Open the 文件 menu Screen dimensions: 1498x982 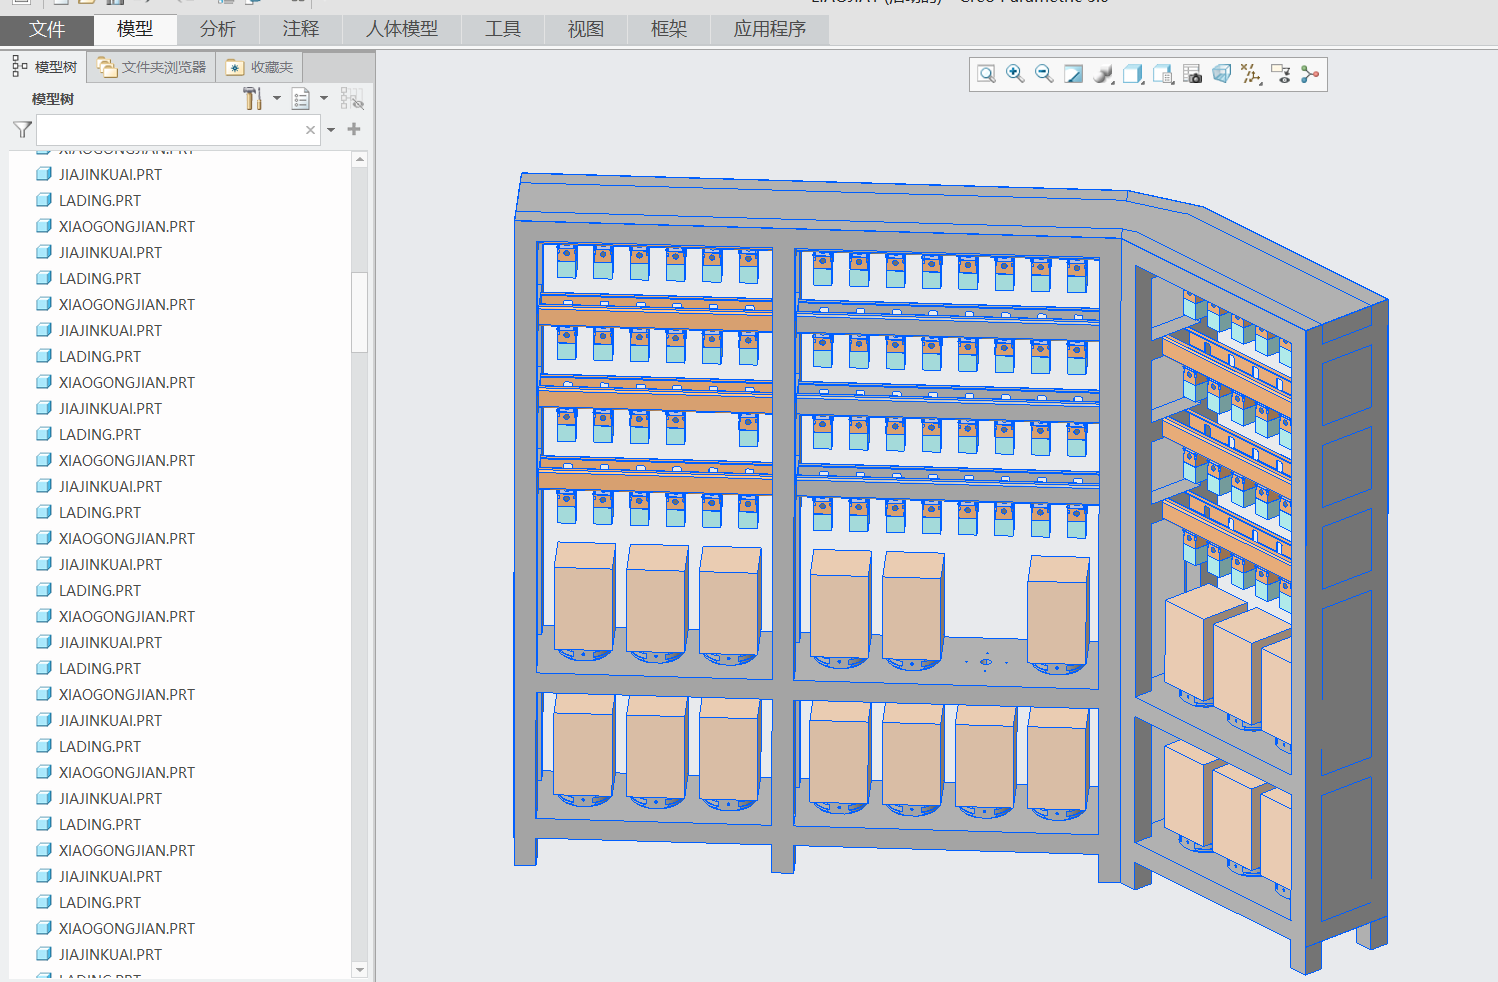[x=47, y=29]
